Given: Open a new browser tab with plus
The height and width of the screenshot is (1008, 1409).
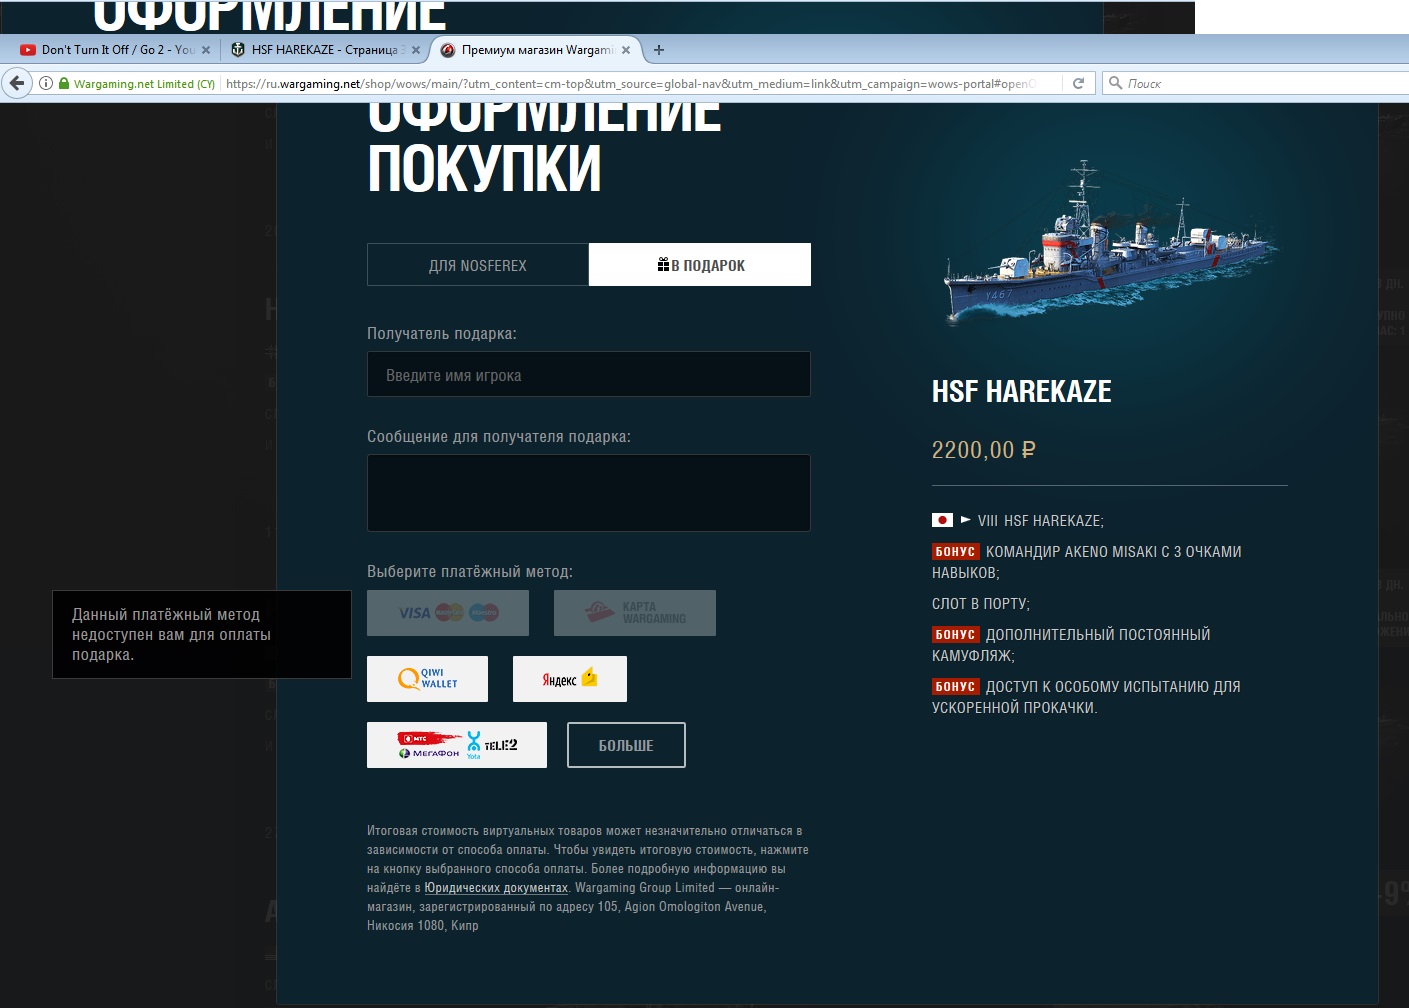Looking at the screenshot, I should 658,50.
